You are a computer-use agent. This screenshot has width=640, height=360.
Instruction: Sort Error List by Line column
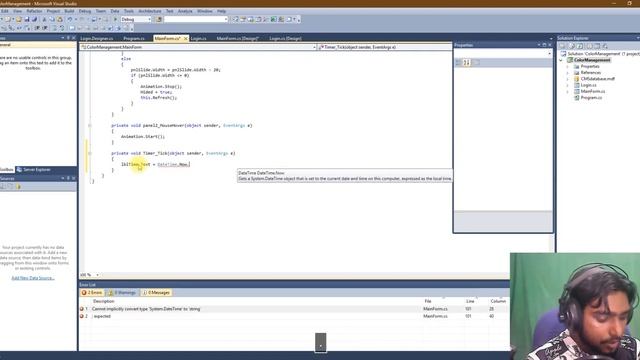pyautogui.click(x=470, y=301)
